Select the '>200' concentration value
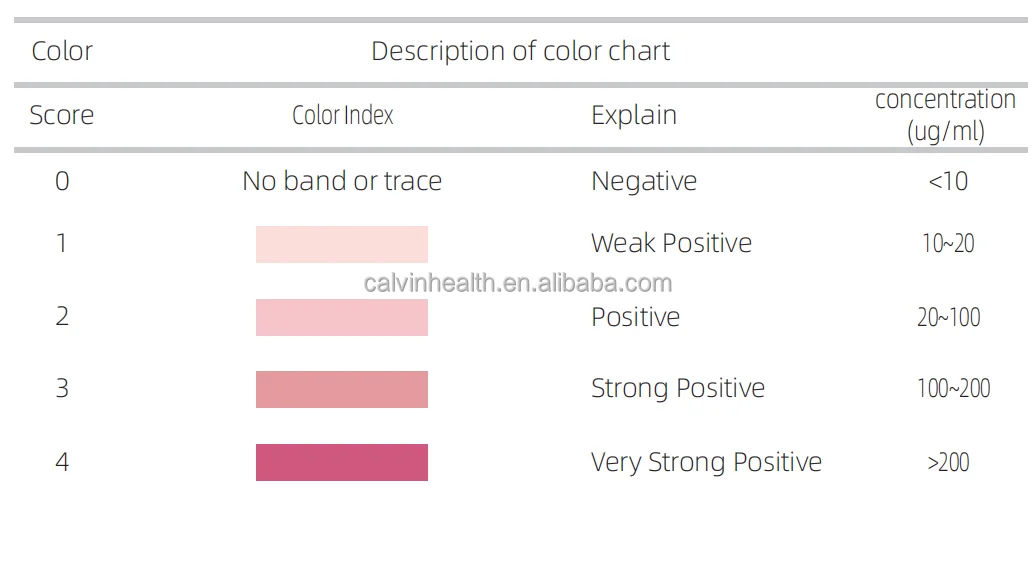 click(x=948, y=462)
